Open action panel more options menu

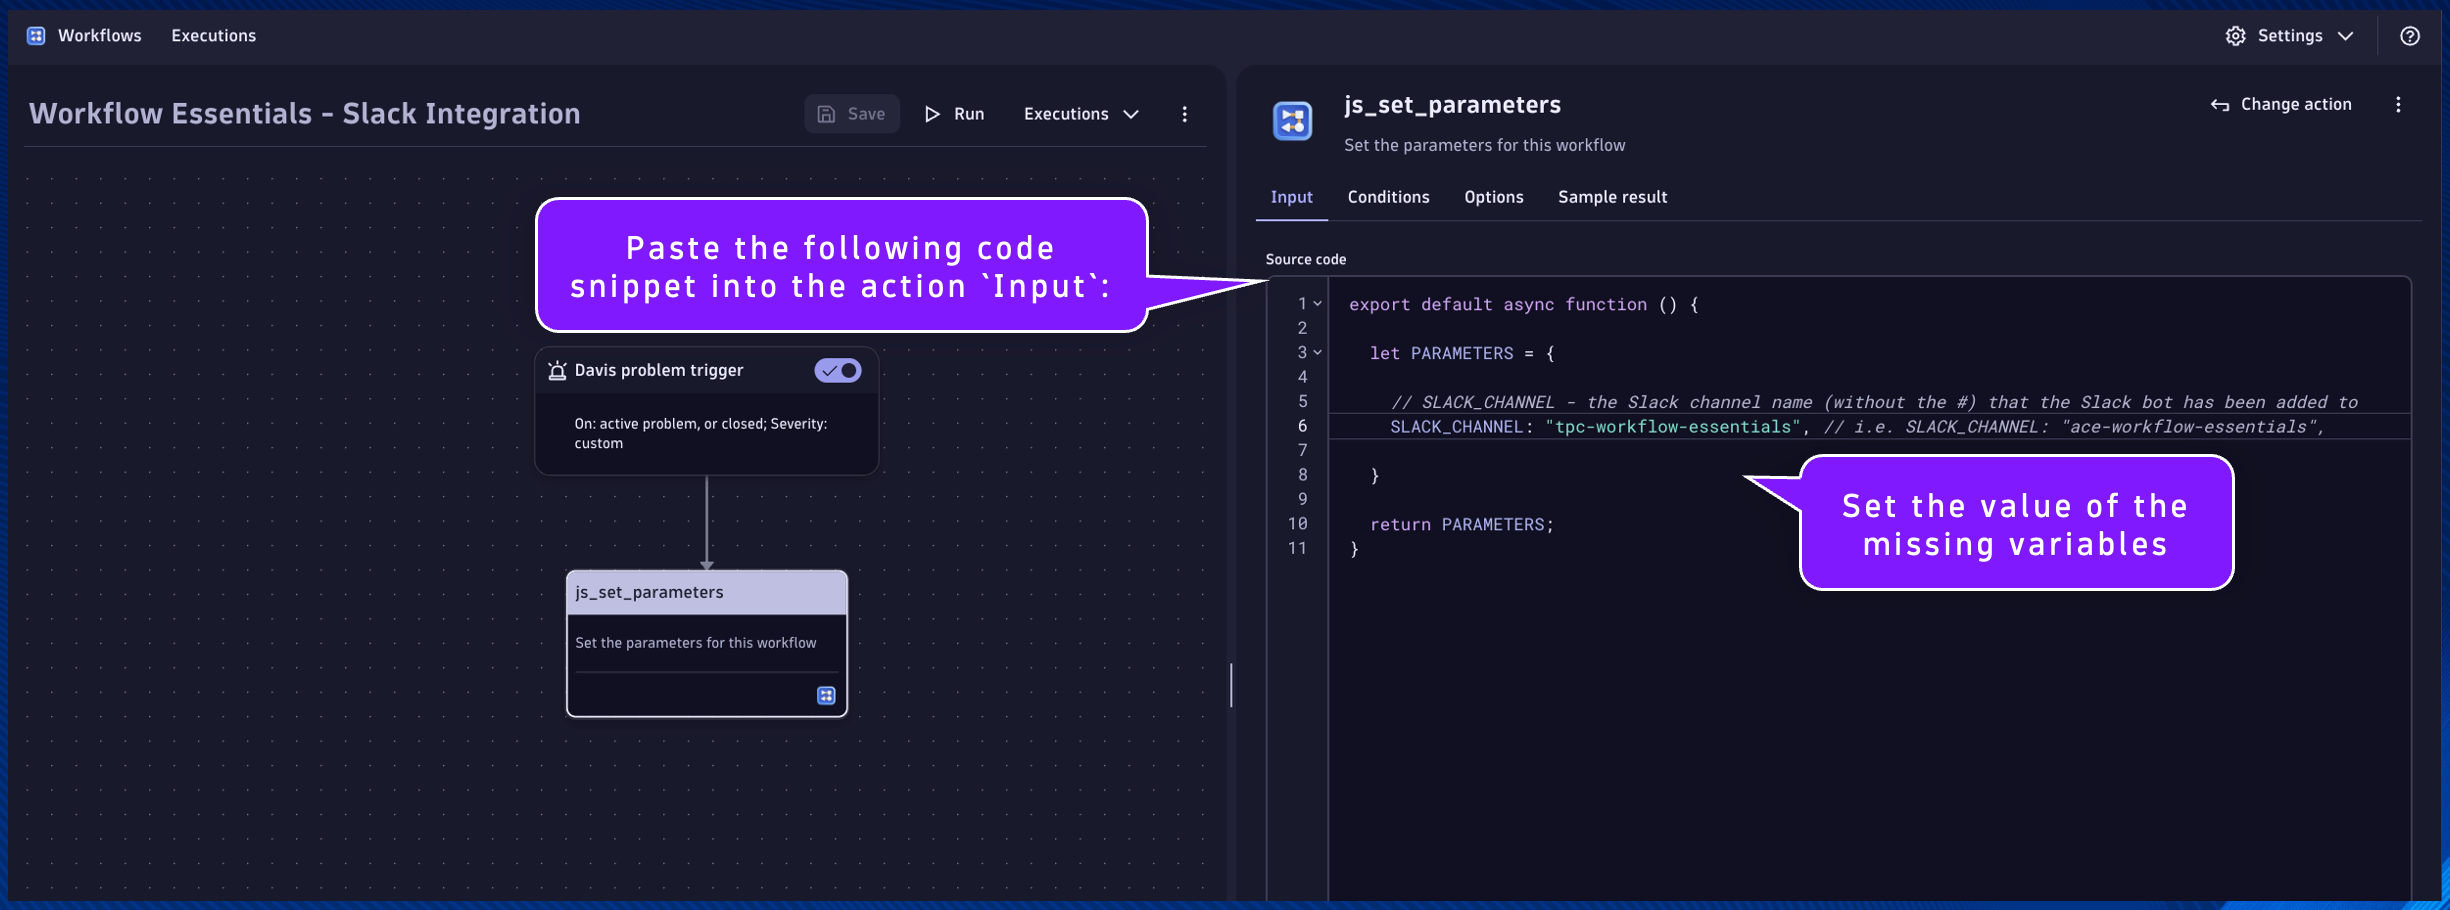(2398, 105)
